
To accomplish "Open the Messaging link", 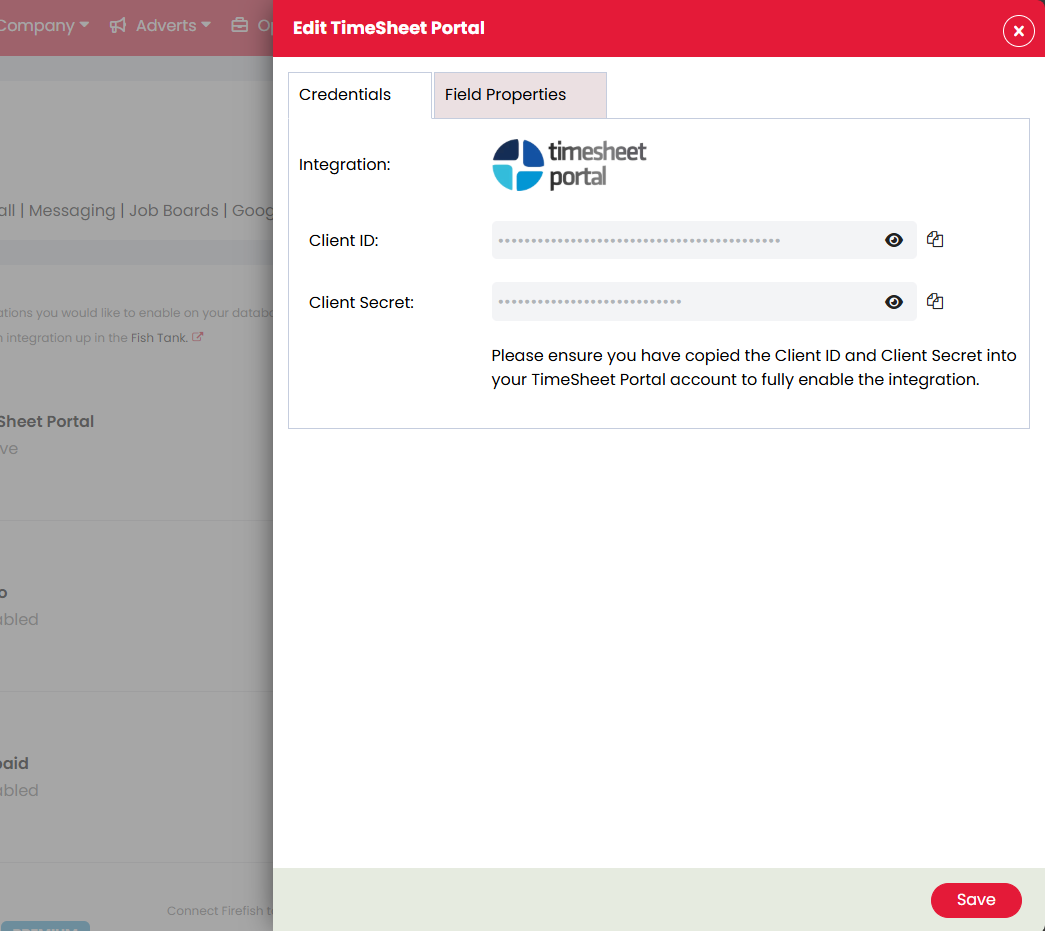I will tap(72, 210).
